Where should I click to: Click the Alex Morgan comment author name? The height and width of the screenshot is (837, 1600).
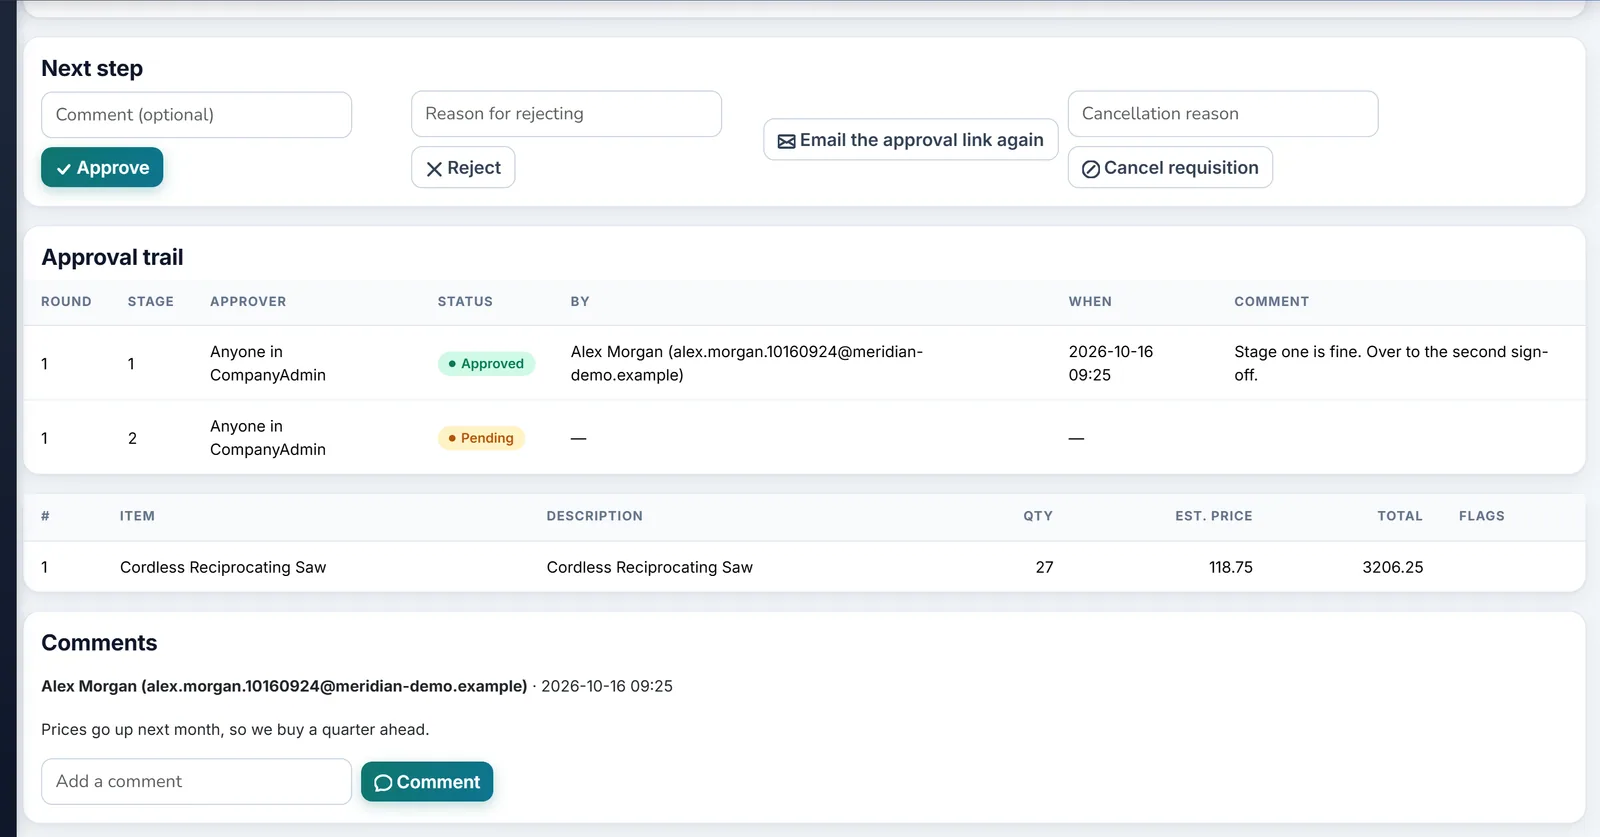[284, 686]
